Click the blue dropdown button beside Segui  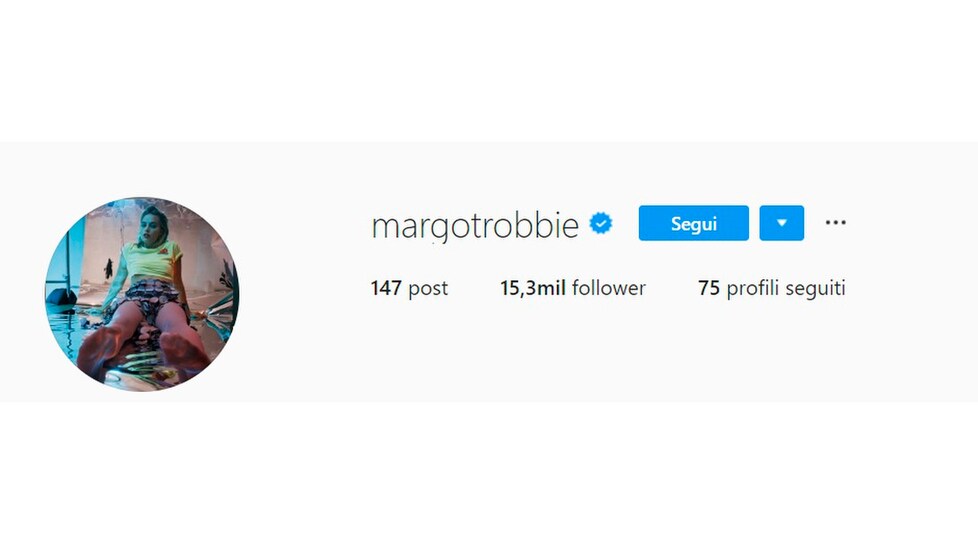click(x=782, y=223)
